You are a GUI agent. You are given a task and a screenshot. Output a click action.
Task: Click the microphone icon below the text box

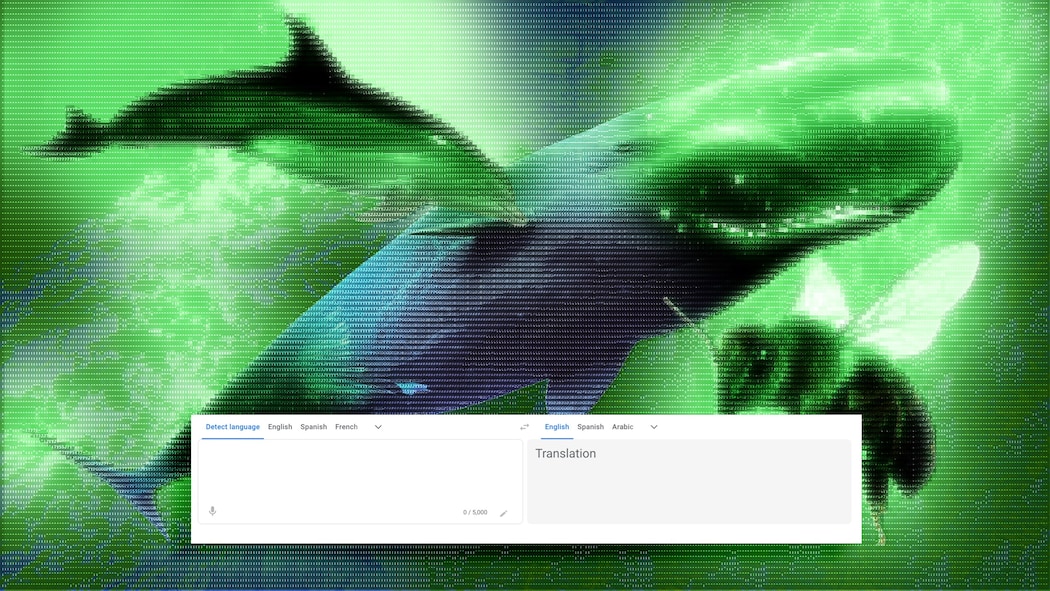(212, 511)
